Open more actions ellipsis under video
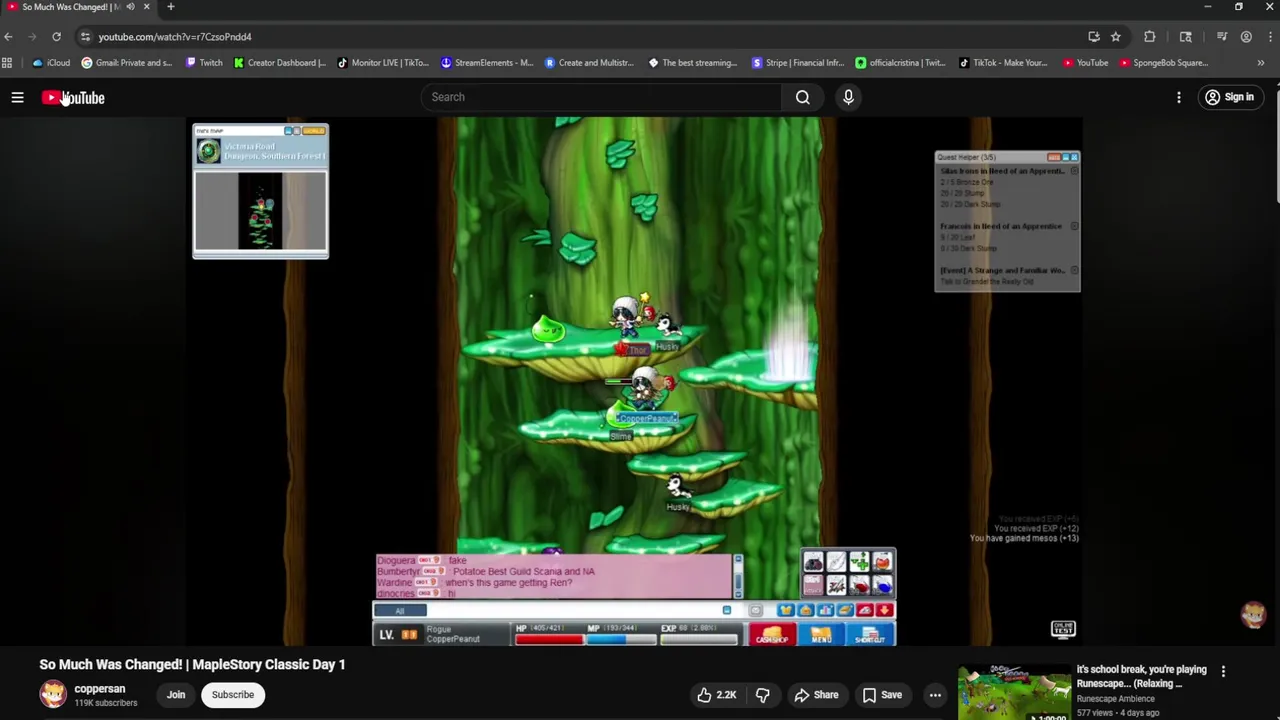Viewport: 1280px width, 720px height. tap(935, 695)
